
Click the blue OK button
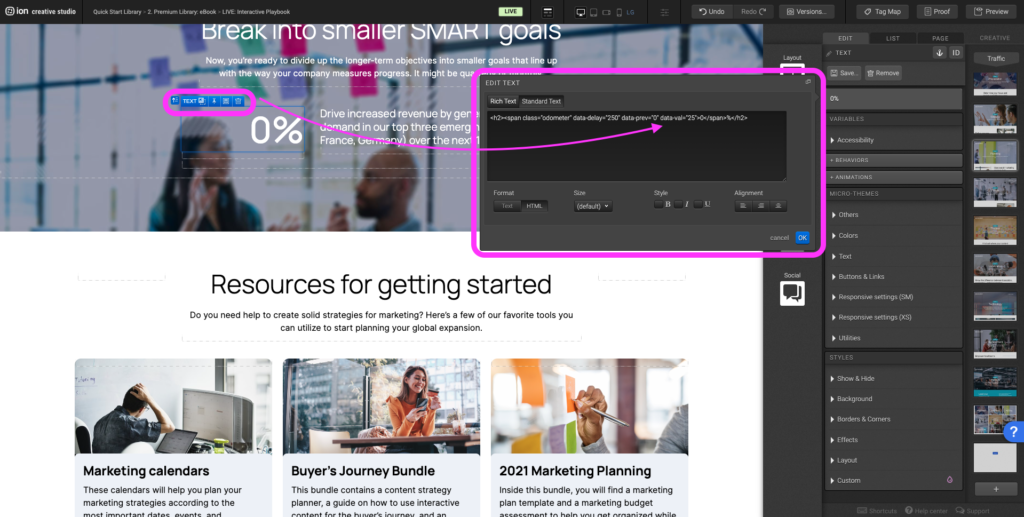click(803, 238)
